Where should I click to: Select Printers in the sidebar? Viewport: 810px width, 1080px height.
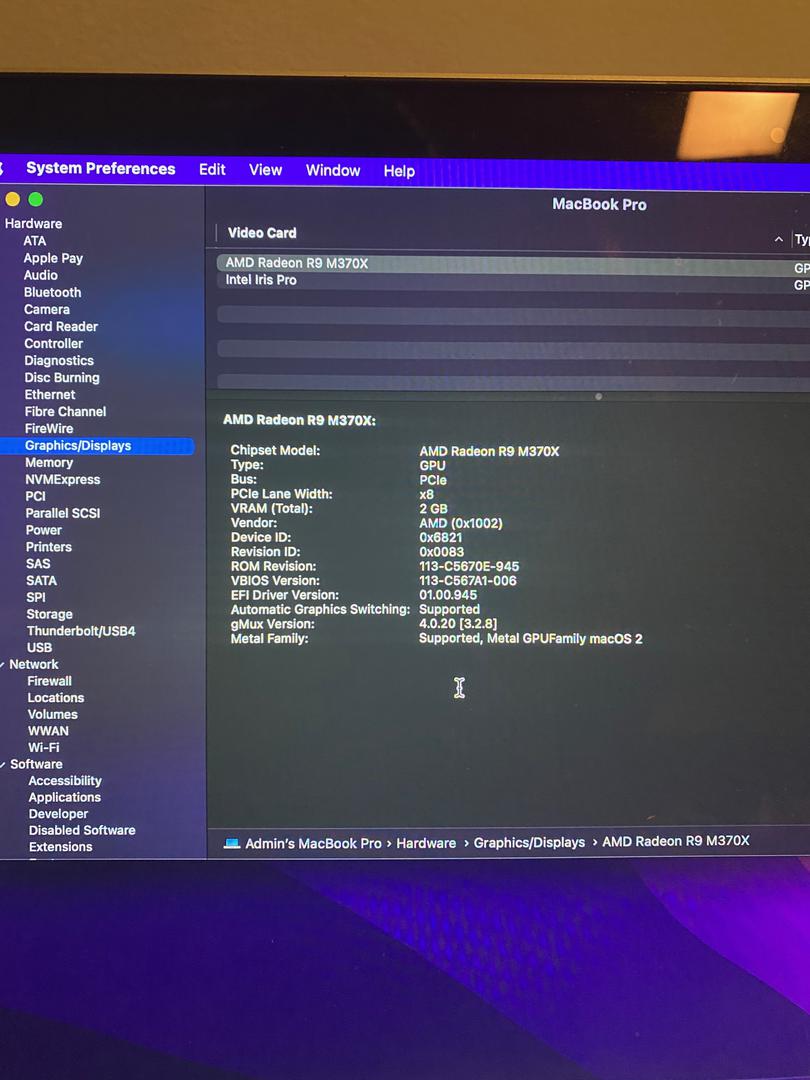[x=48, y=547]
